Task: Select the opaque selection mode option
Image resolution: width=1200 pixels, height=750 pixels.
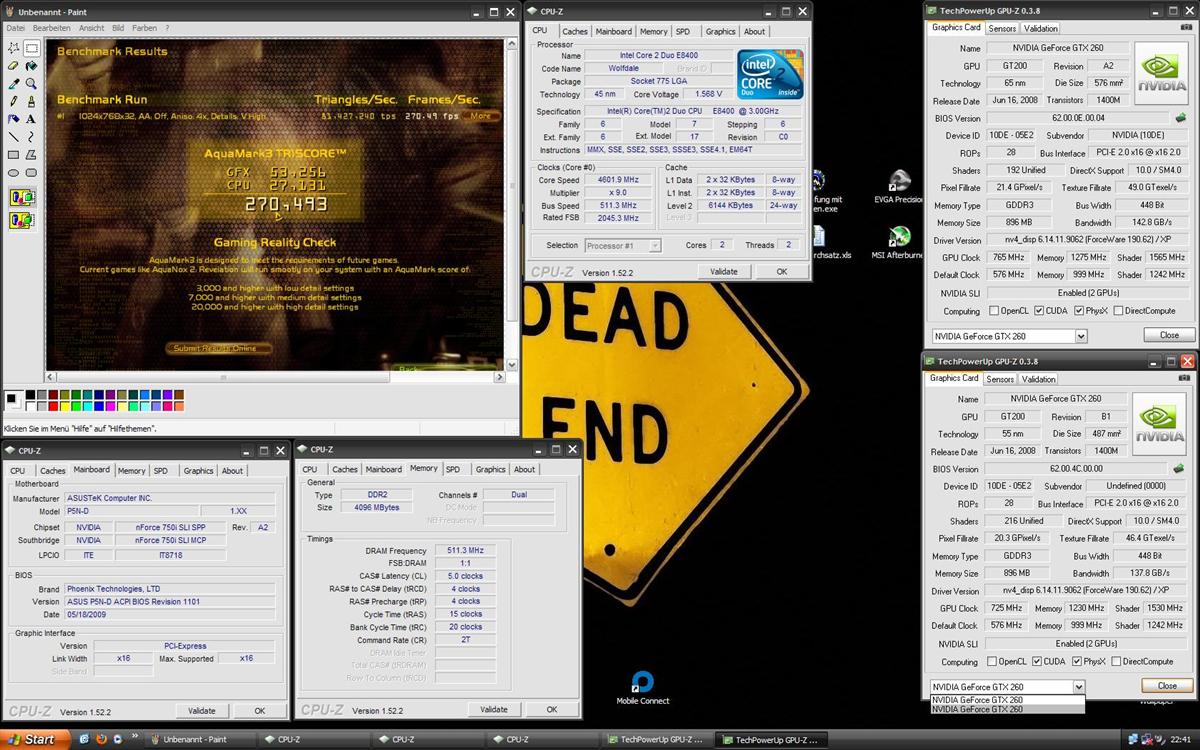Action: [22, 196]
